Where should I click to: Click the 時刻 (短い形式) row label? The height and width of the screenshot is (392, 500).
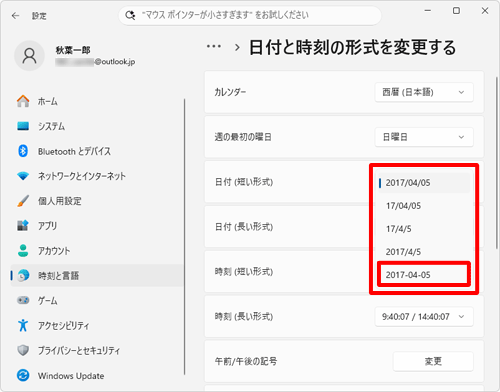pyautogui.click(x=244, y=272)
